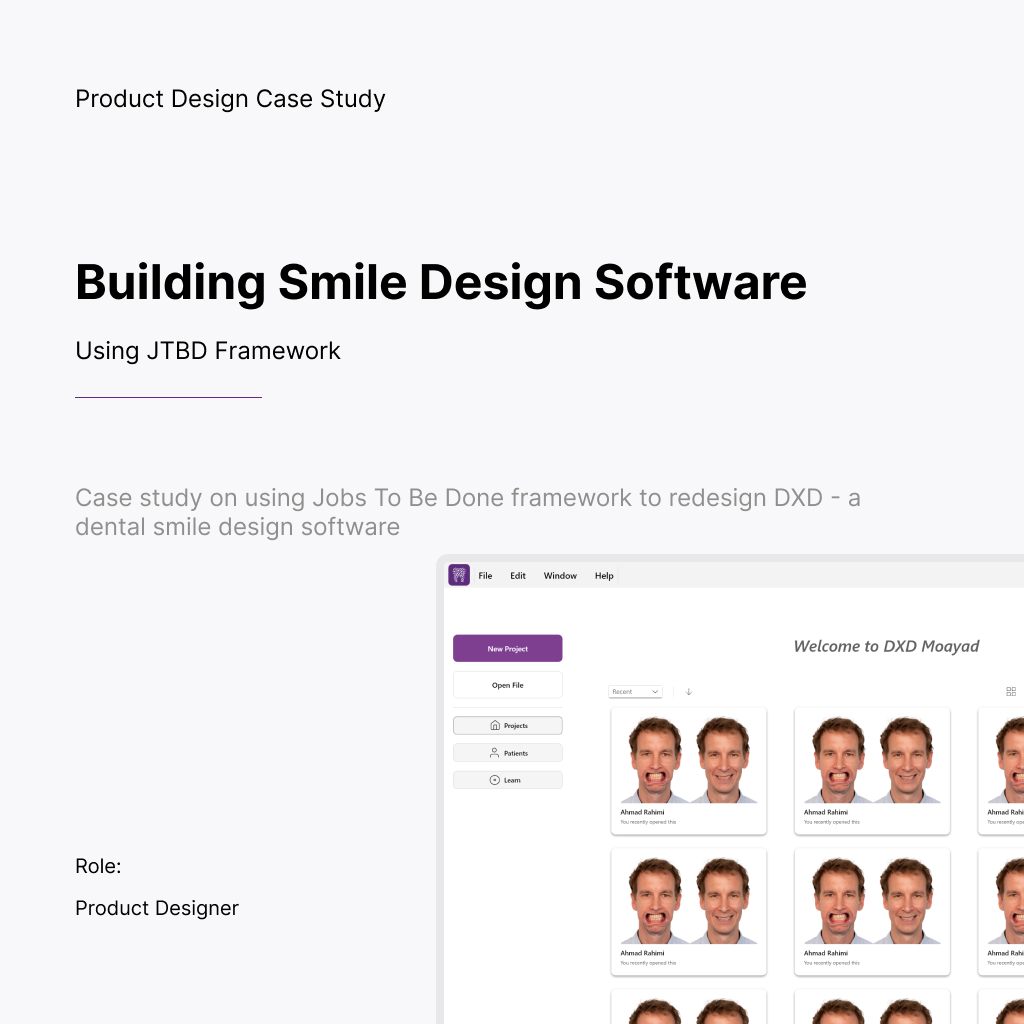Select second project card in second row

point(872,911)
